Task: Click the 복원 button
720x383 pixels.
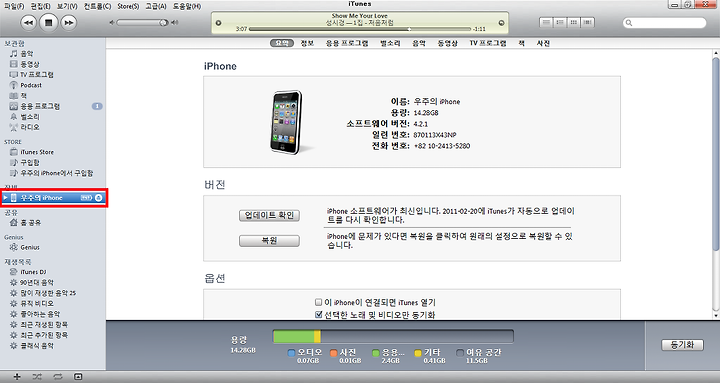Action: pos(270,241)
